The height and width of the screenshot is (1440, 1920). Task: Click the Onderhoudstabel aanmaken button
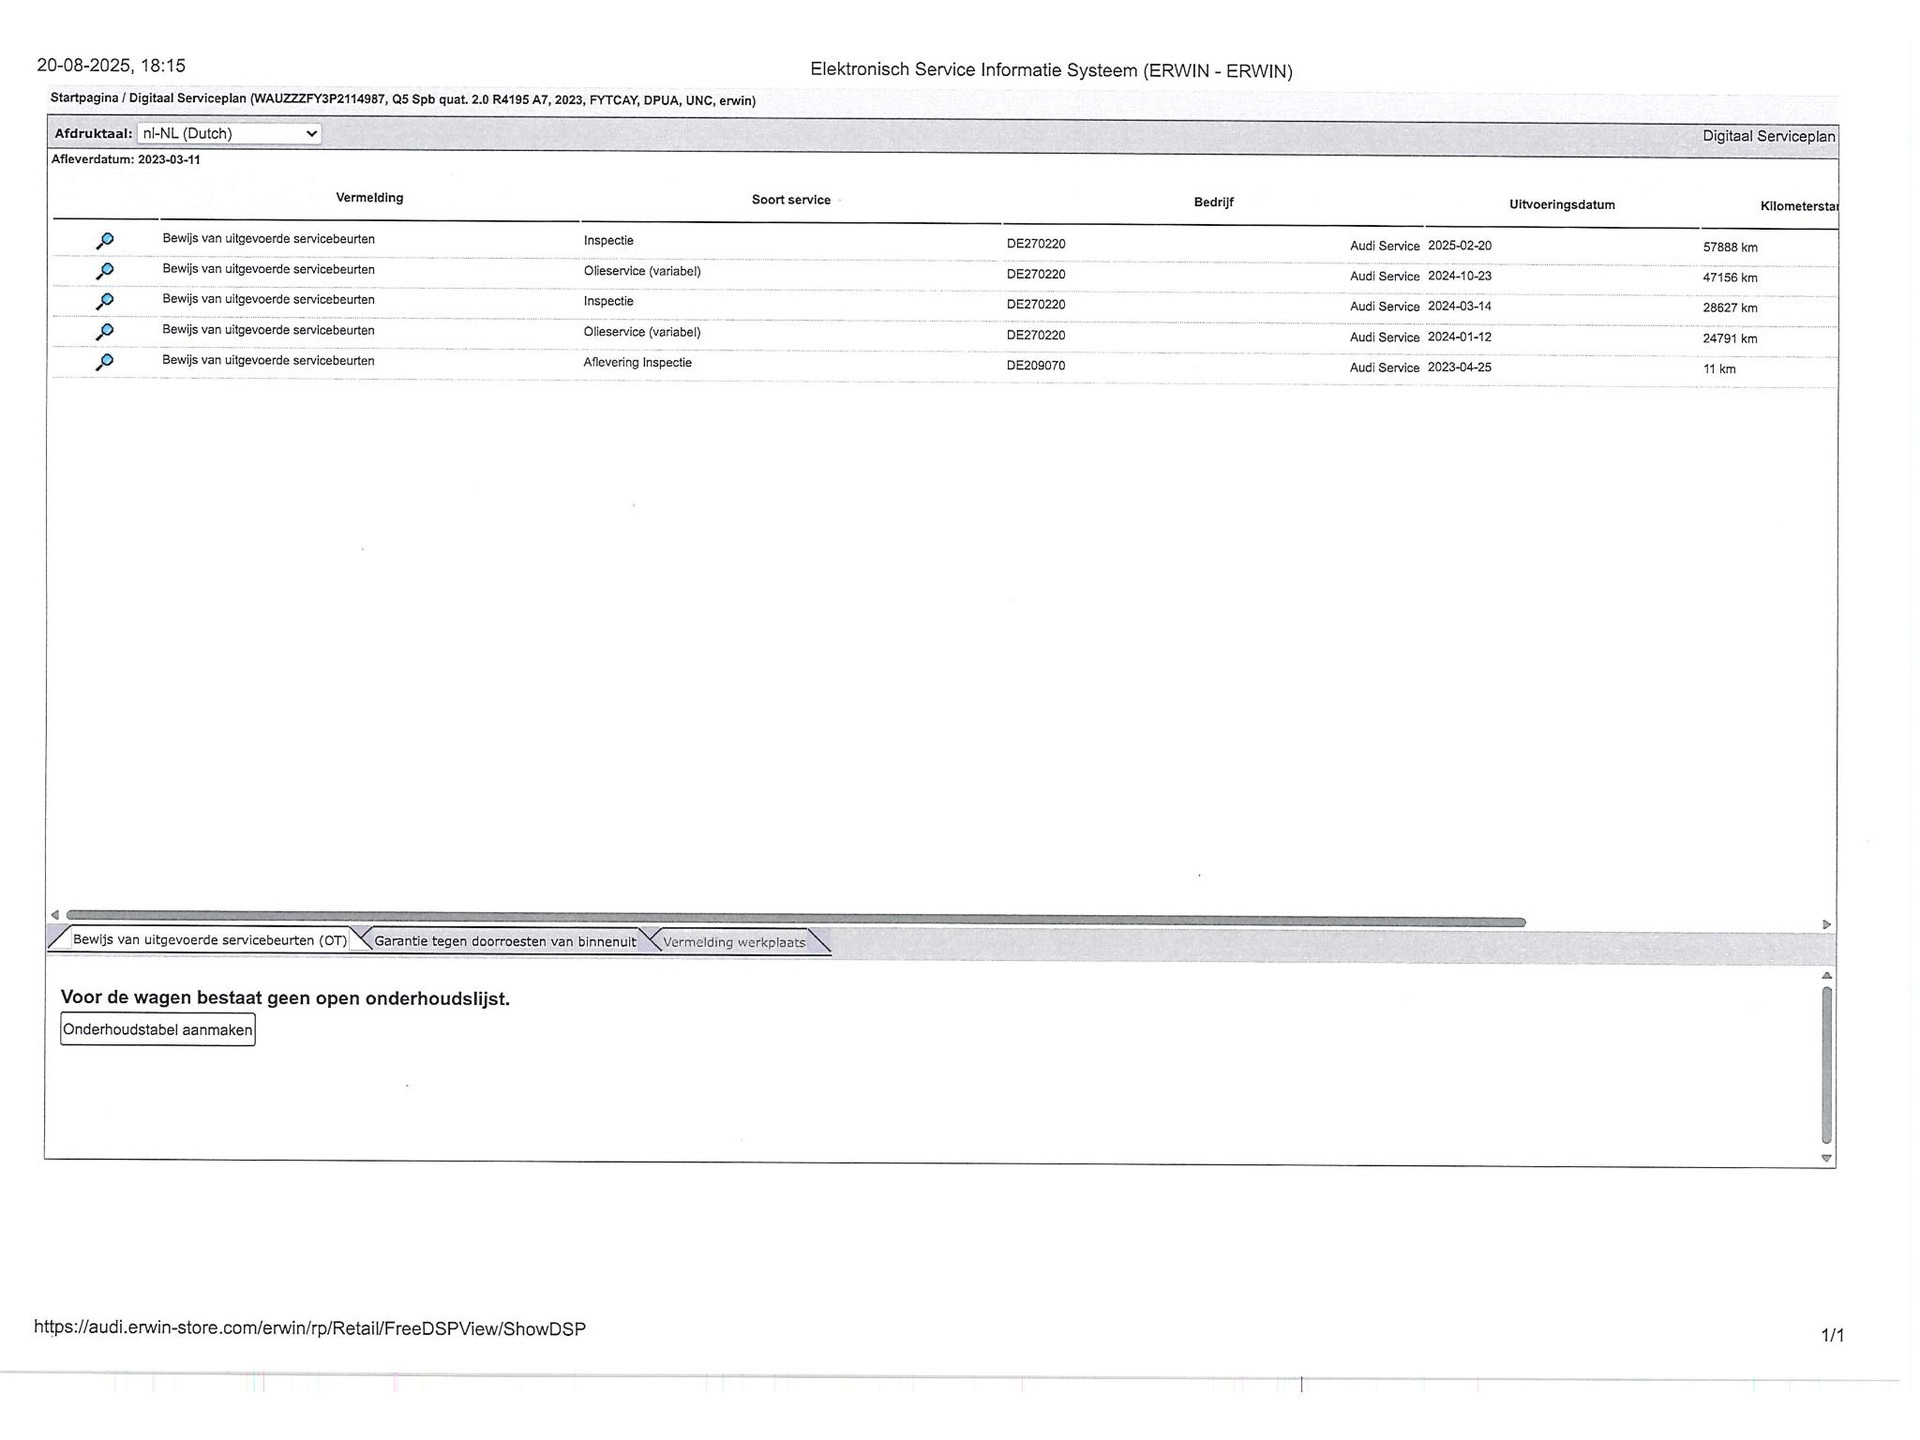[x=158, y=1030]
